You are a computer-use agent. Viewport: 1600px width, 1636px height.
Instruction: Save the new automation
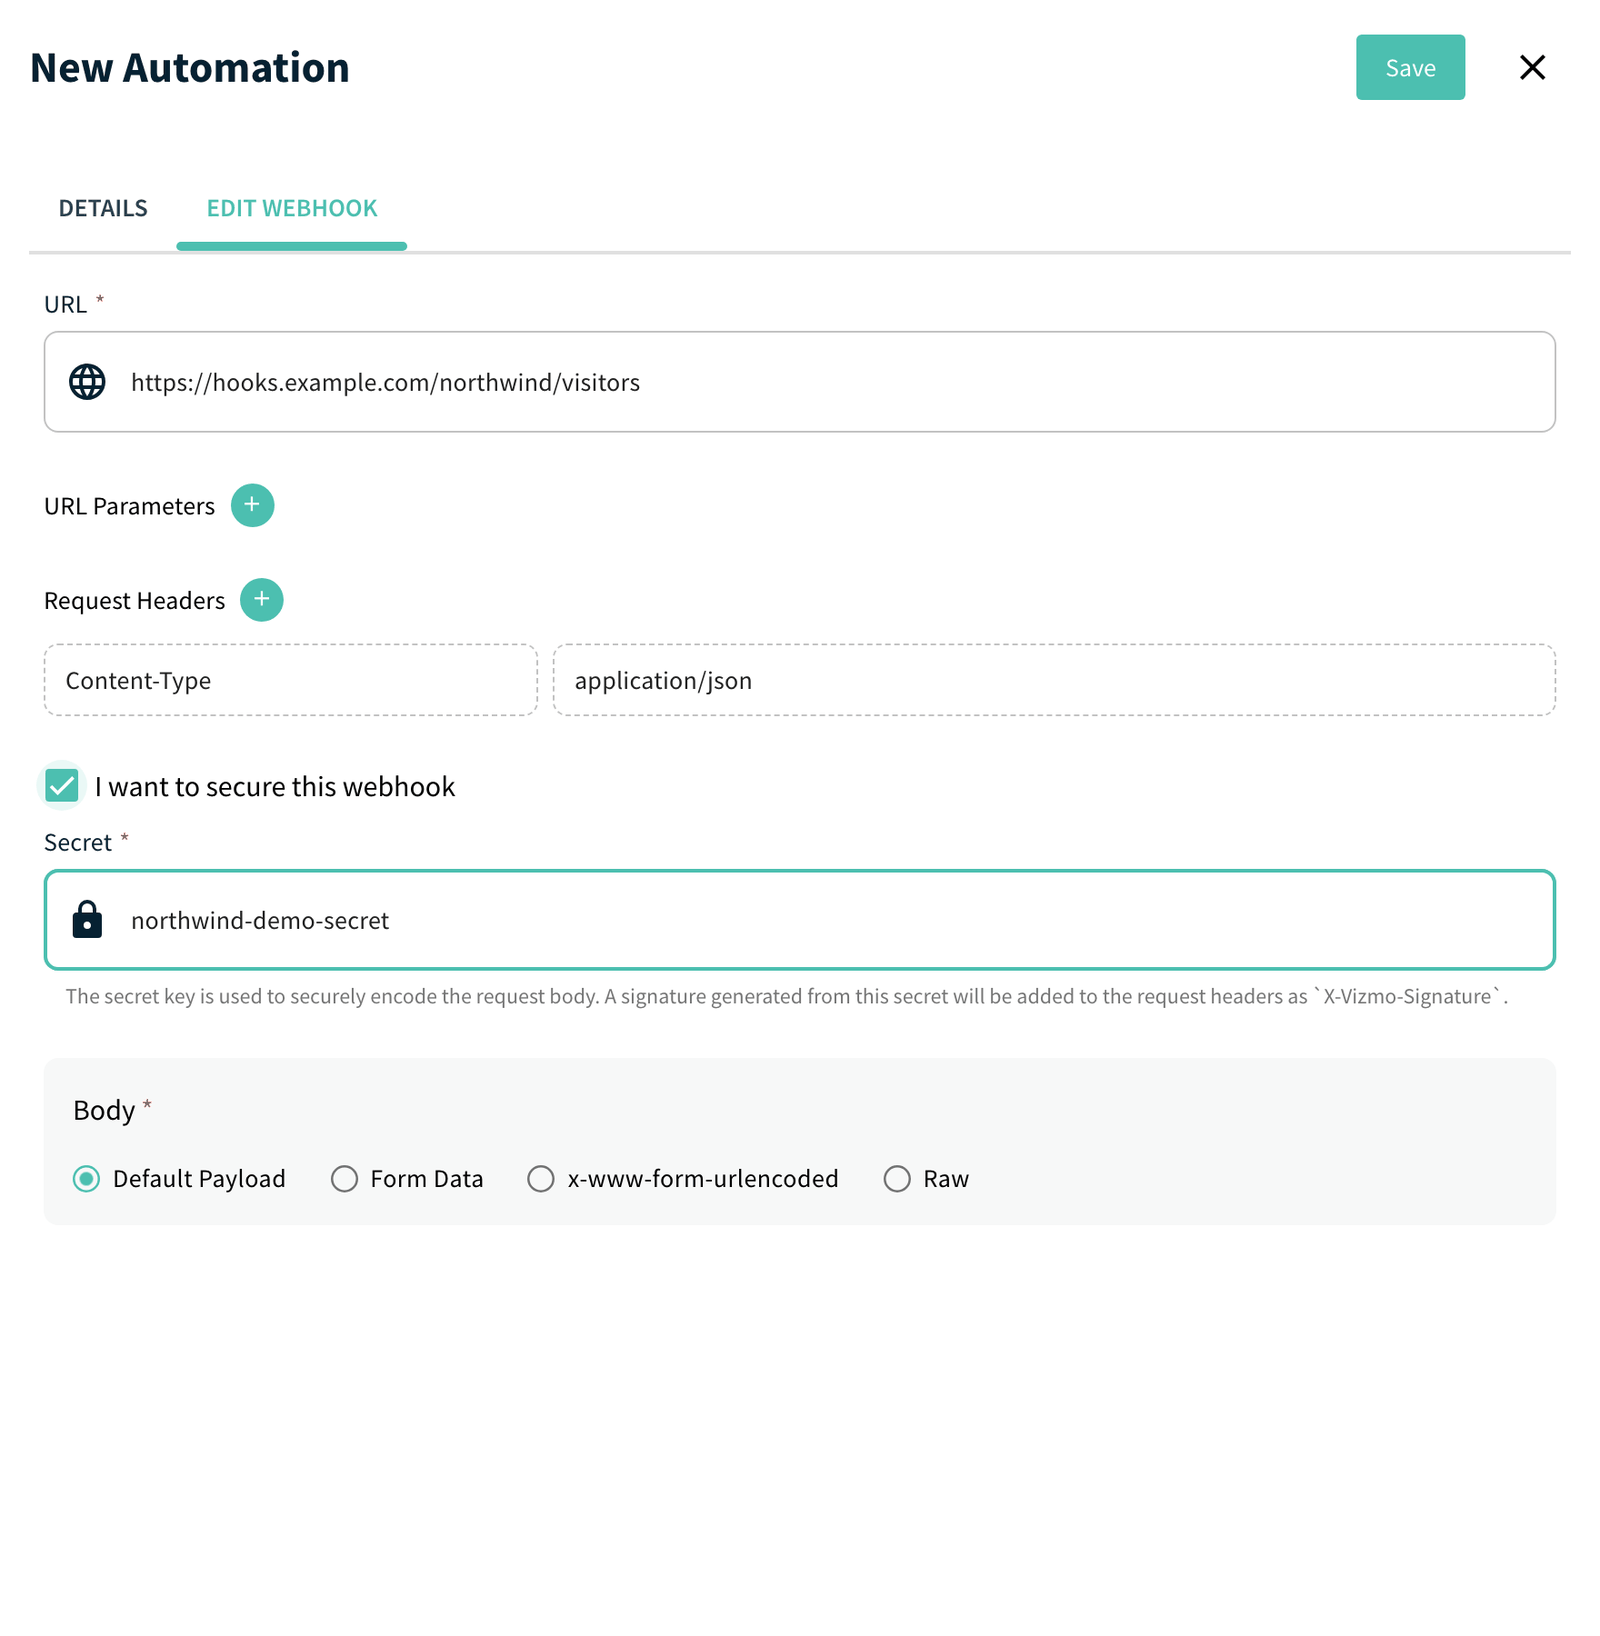click(1410, 67)
